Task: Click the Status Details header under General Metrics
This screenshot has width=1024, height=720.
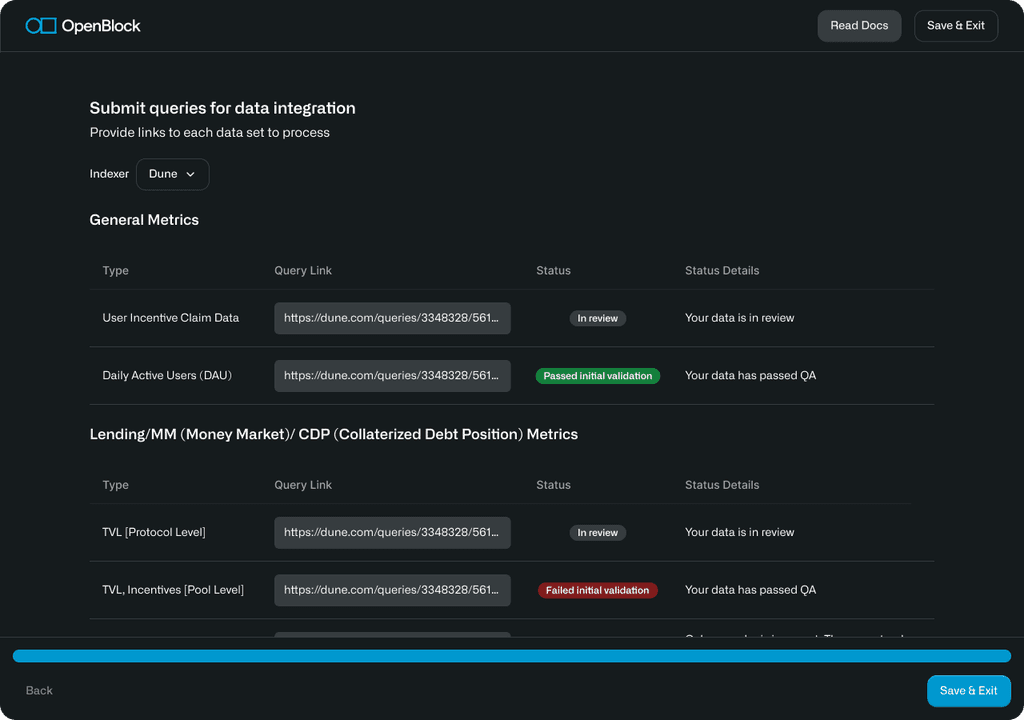Action: tap(722, 270)
